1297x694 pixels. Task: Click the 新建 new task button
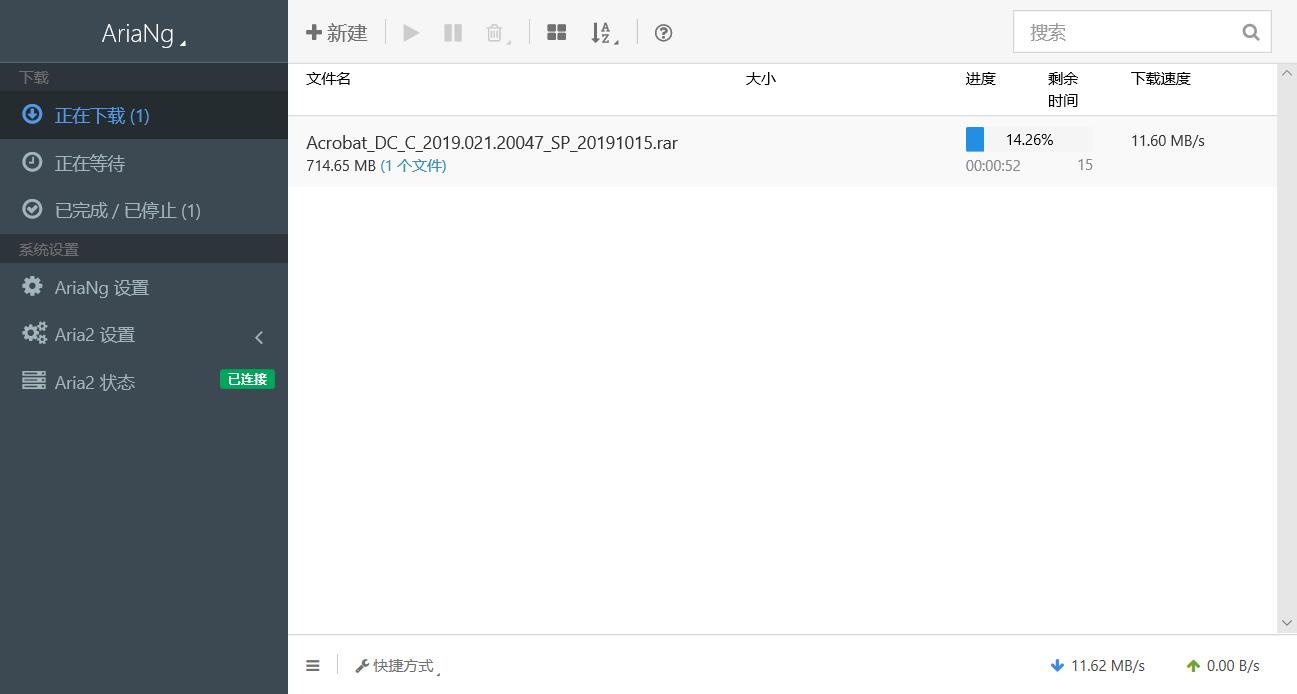point(337,33)
